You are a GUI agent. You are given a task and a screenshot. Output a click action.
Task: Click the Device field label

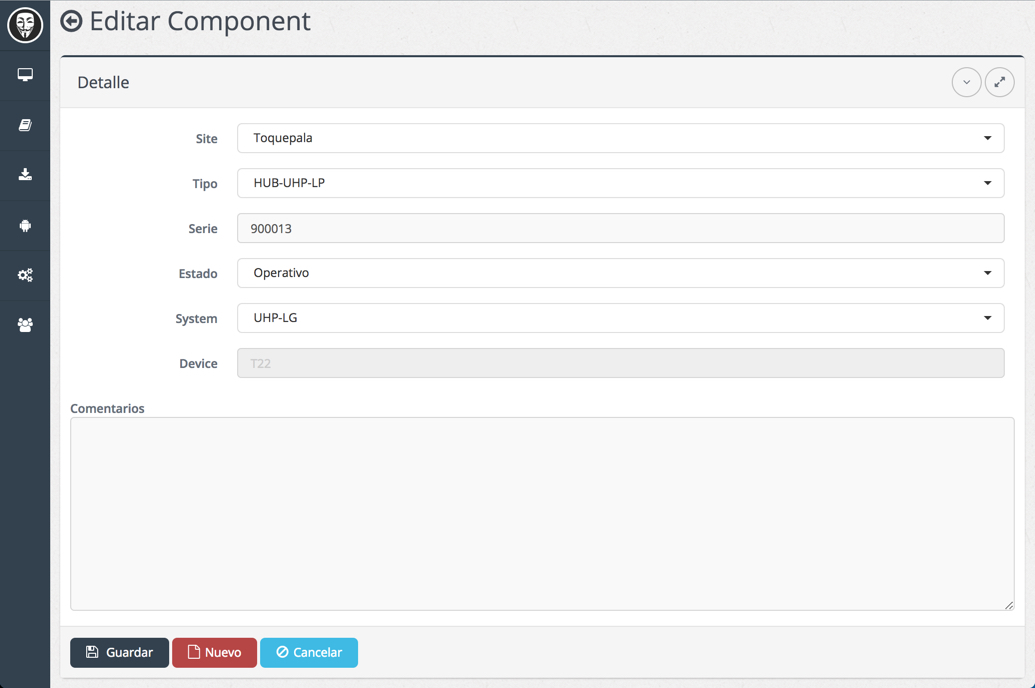198,363
